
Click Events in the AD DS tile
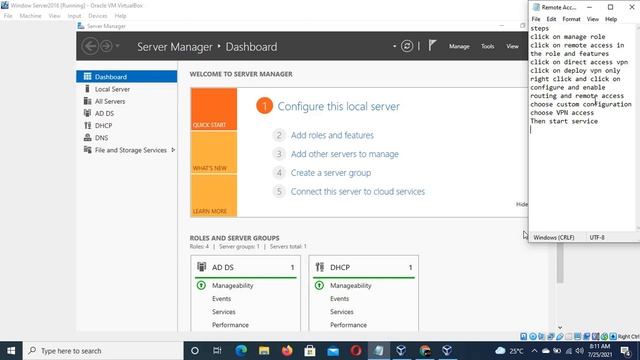point(221,299)
